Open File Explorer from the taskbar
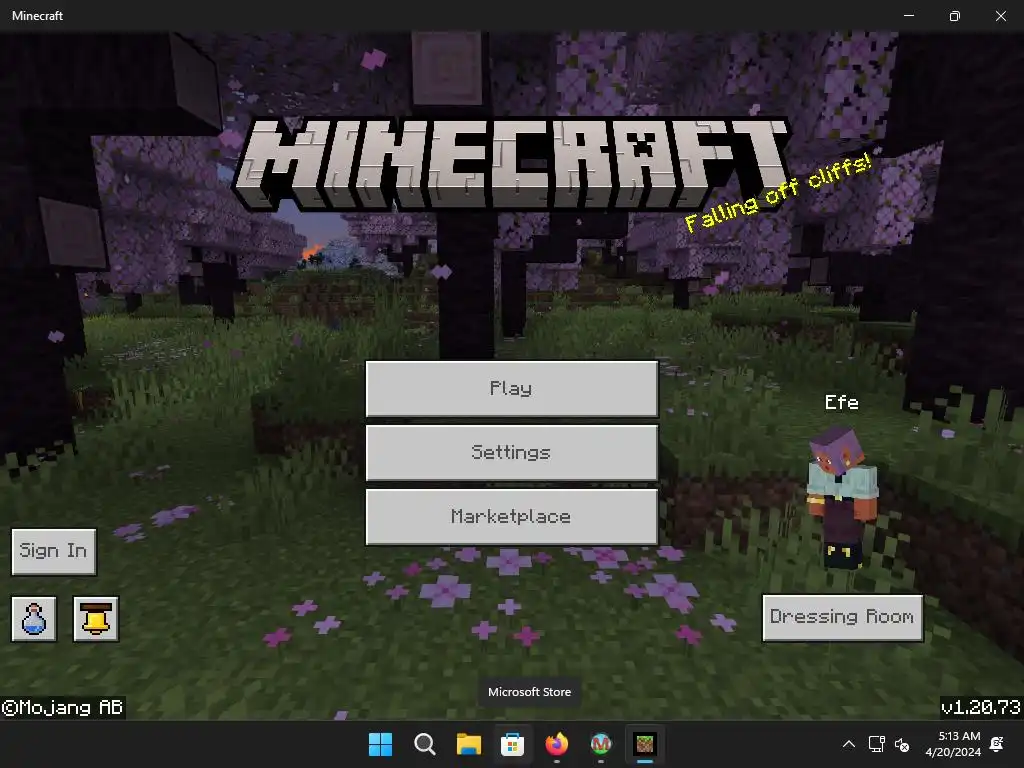The image size is (1024, 768). (x=468, y=744)
